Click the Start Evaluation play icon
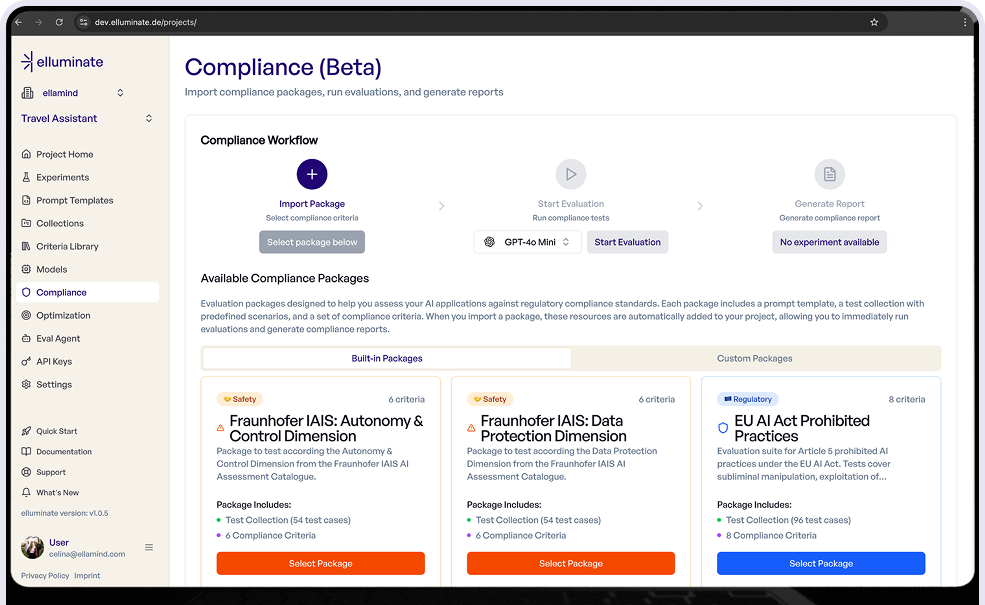Screen dimensions: 985x605 click(571, 174)
